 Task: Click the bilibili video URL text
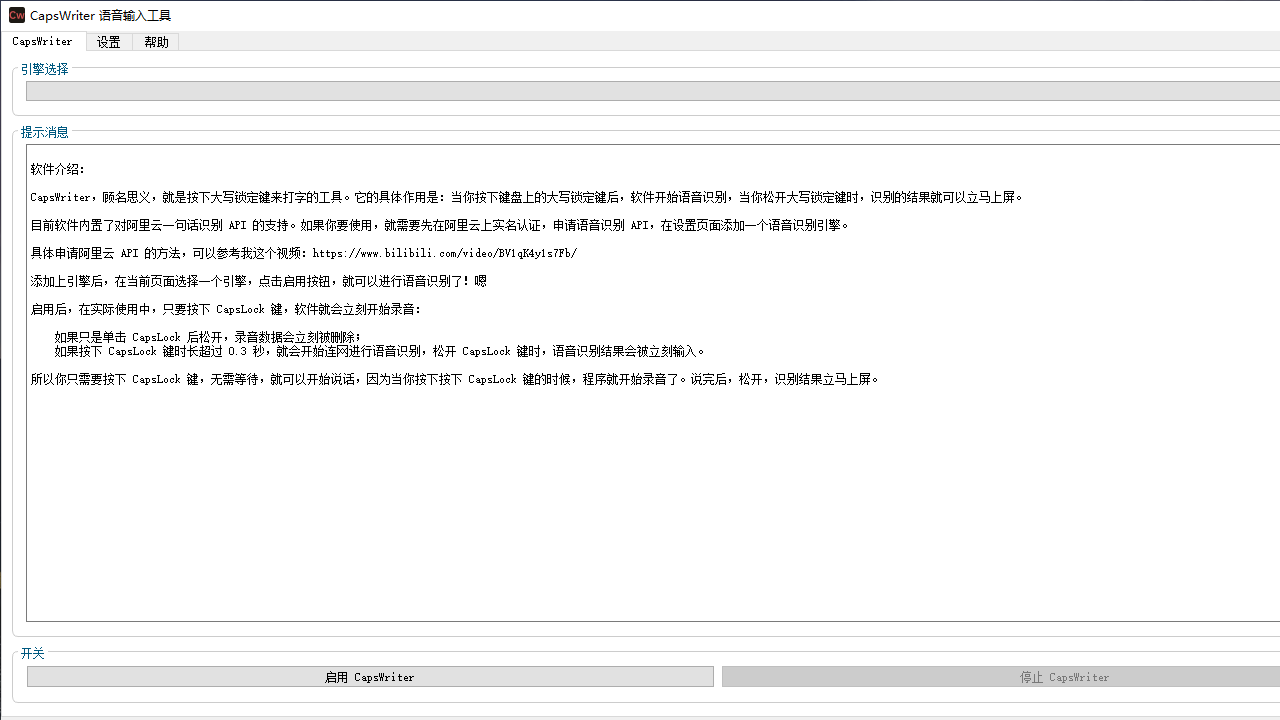tap(444, 253)
